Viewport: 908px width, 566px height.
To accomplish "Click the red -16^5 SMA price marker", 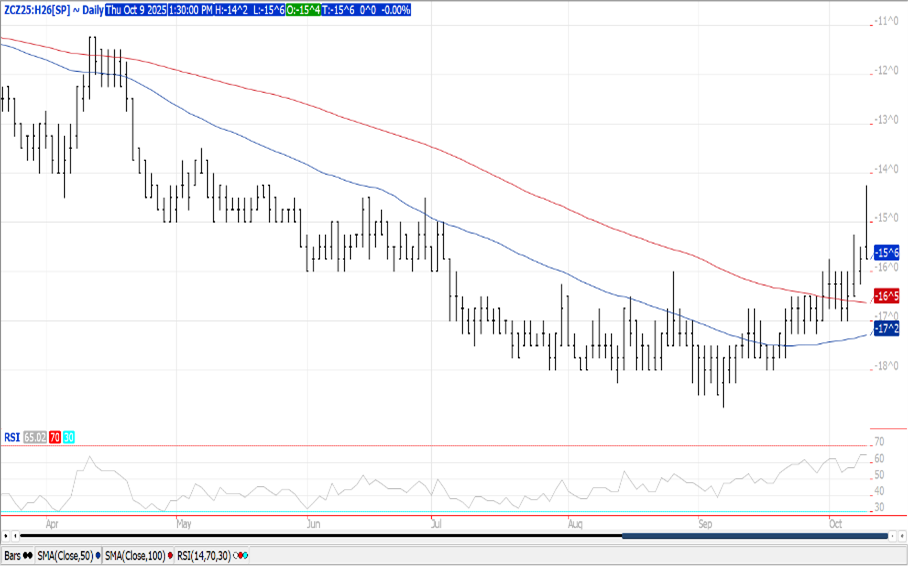I will pos(886,296).
